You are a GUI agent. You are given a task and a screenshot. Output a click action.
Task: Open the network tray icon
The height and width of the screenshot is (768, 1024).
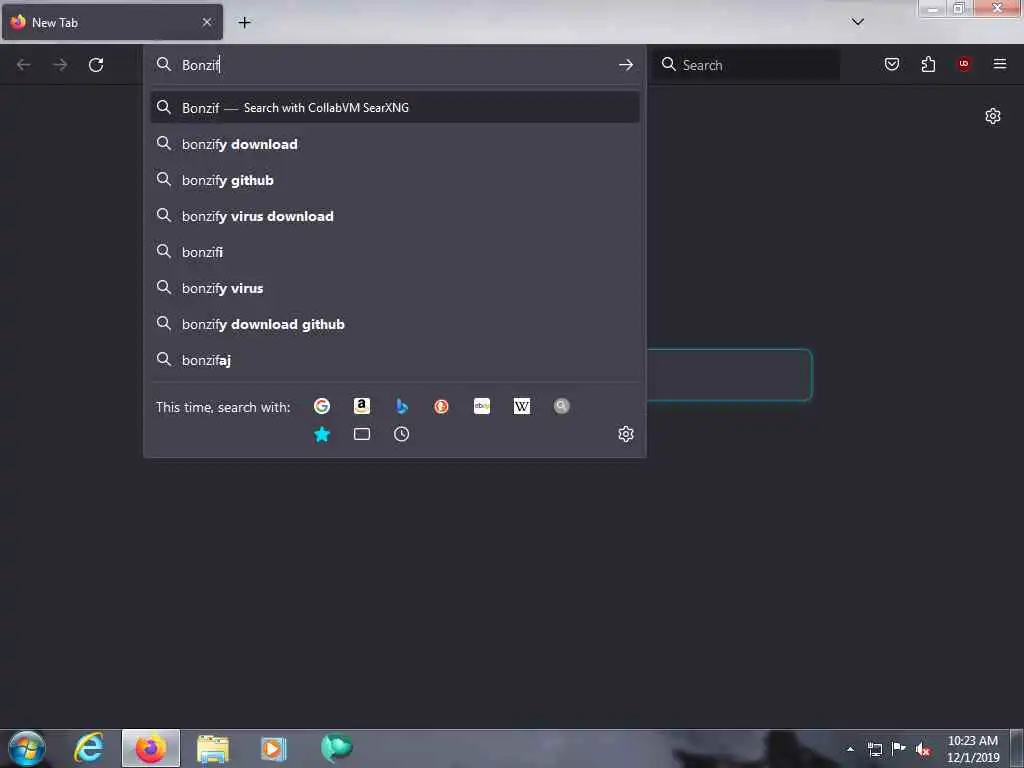[874, 749]
